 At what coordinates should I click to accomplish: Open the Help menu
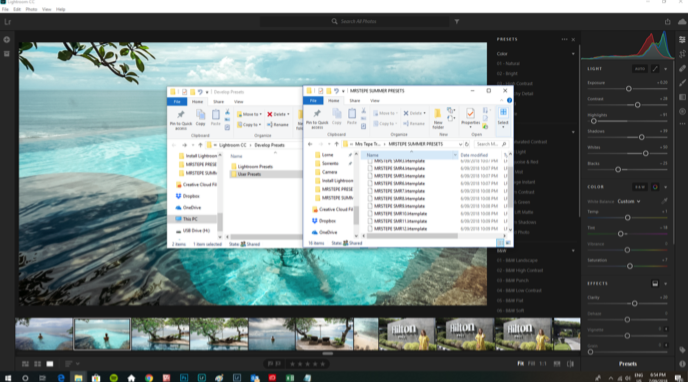pyautogui.click(x=61, y=9)
